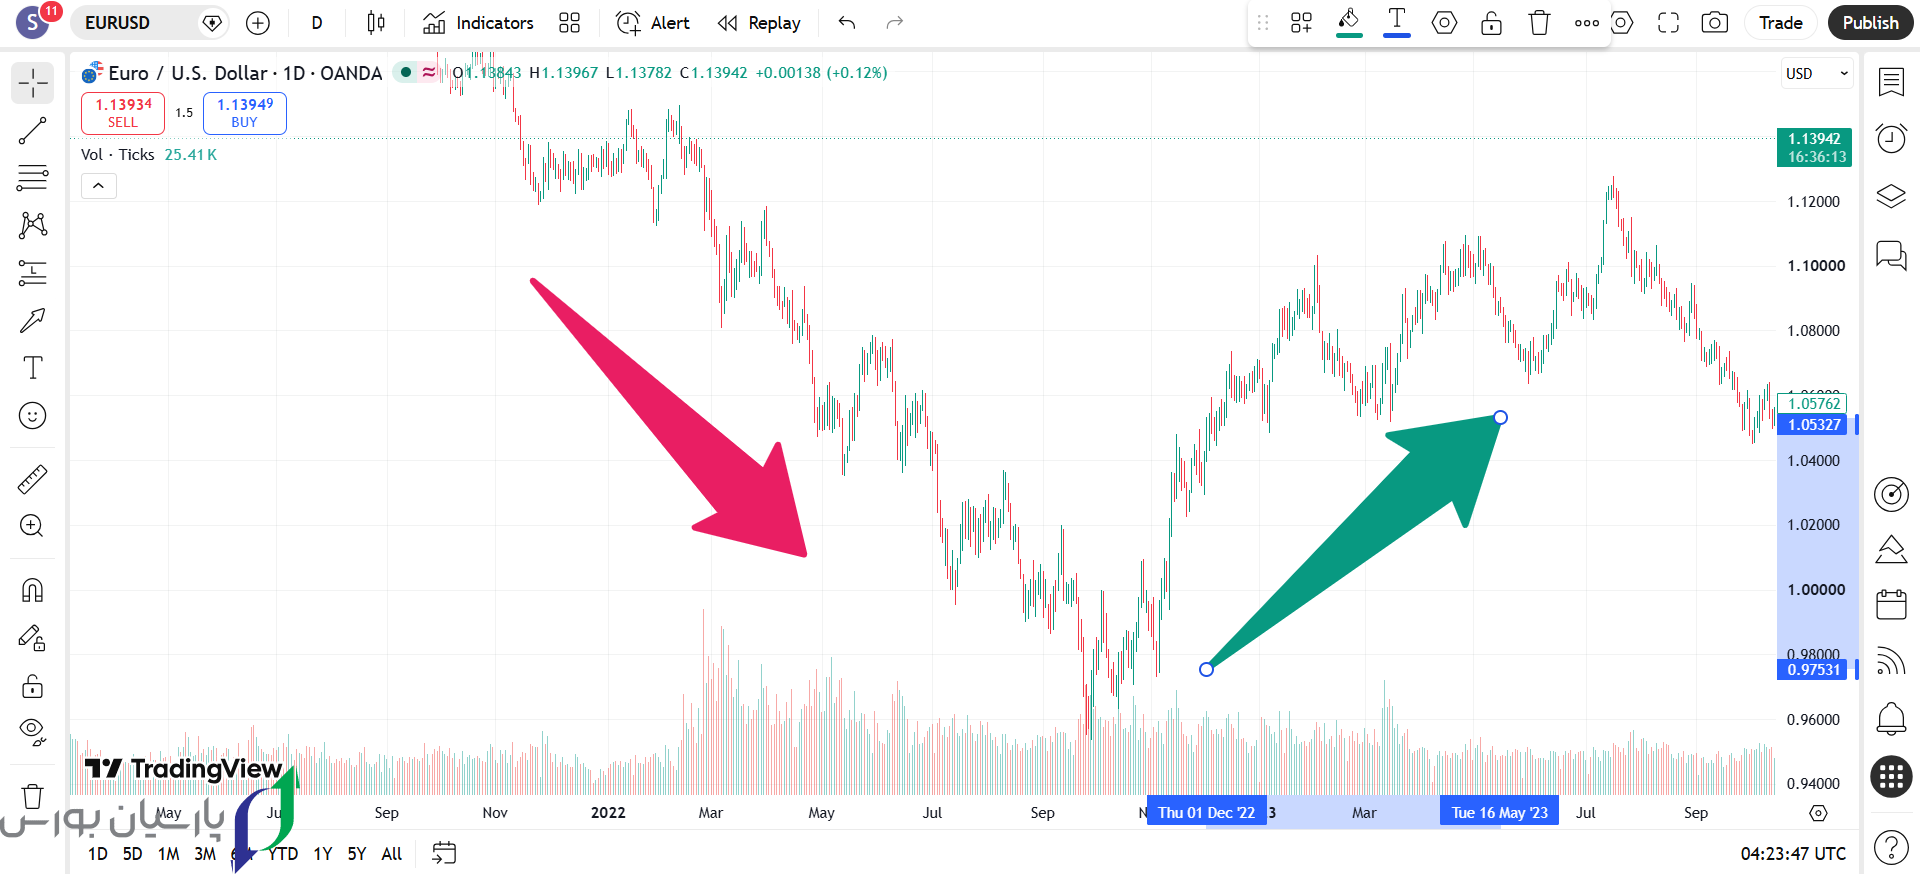This screenshot has width=1920, height=874.
Task: Open the D interval dropdown
Action: (317, 22)
